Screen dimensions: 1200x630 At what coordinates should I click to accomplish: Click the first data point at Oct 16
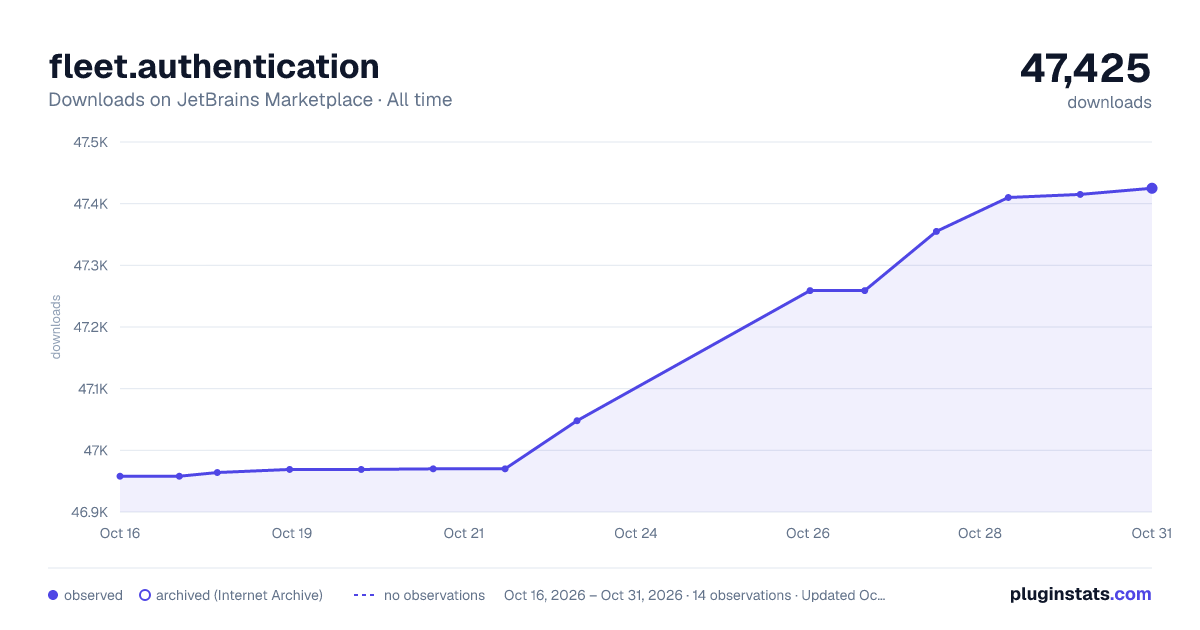pos(120,476)
